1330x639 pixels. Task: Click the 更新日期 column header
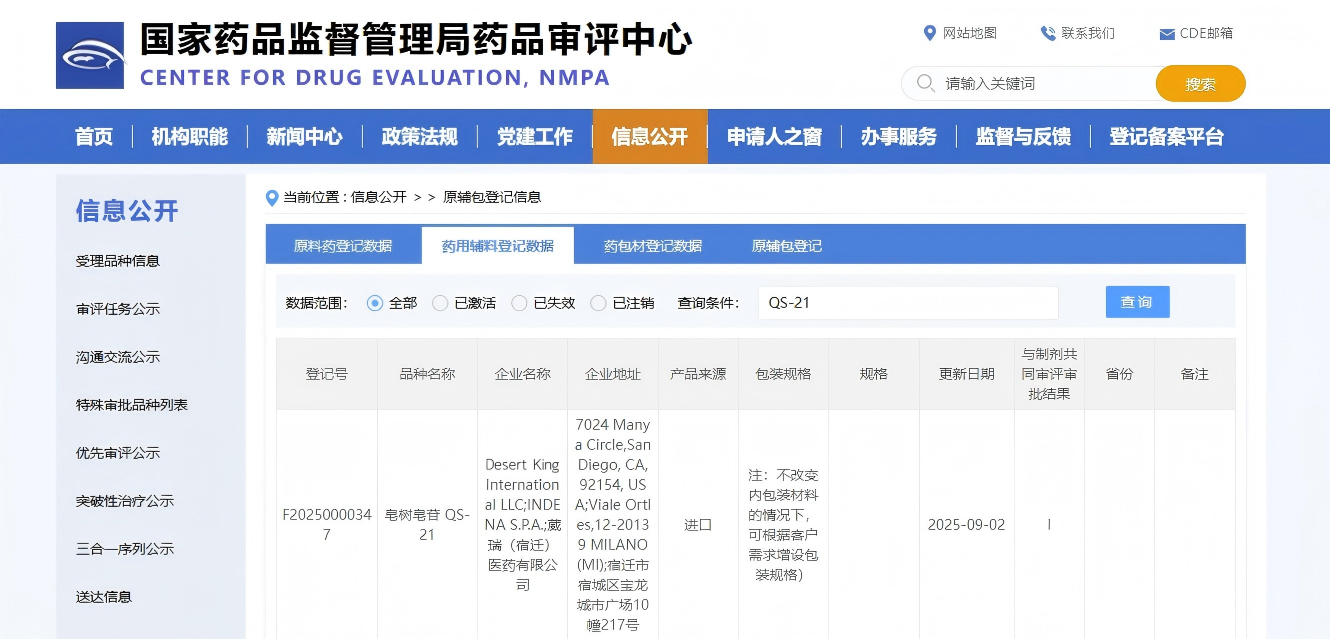(967, 374)
